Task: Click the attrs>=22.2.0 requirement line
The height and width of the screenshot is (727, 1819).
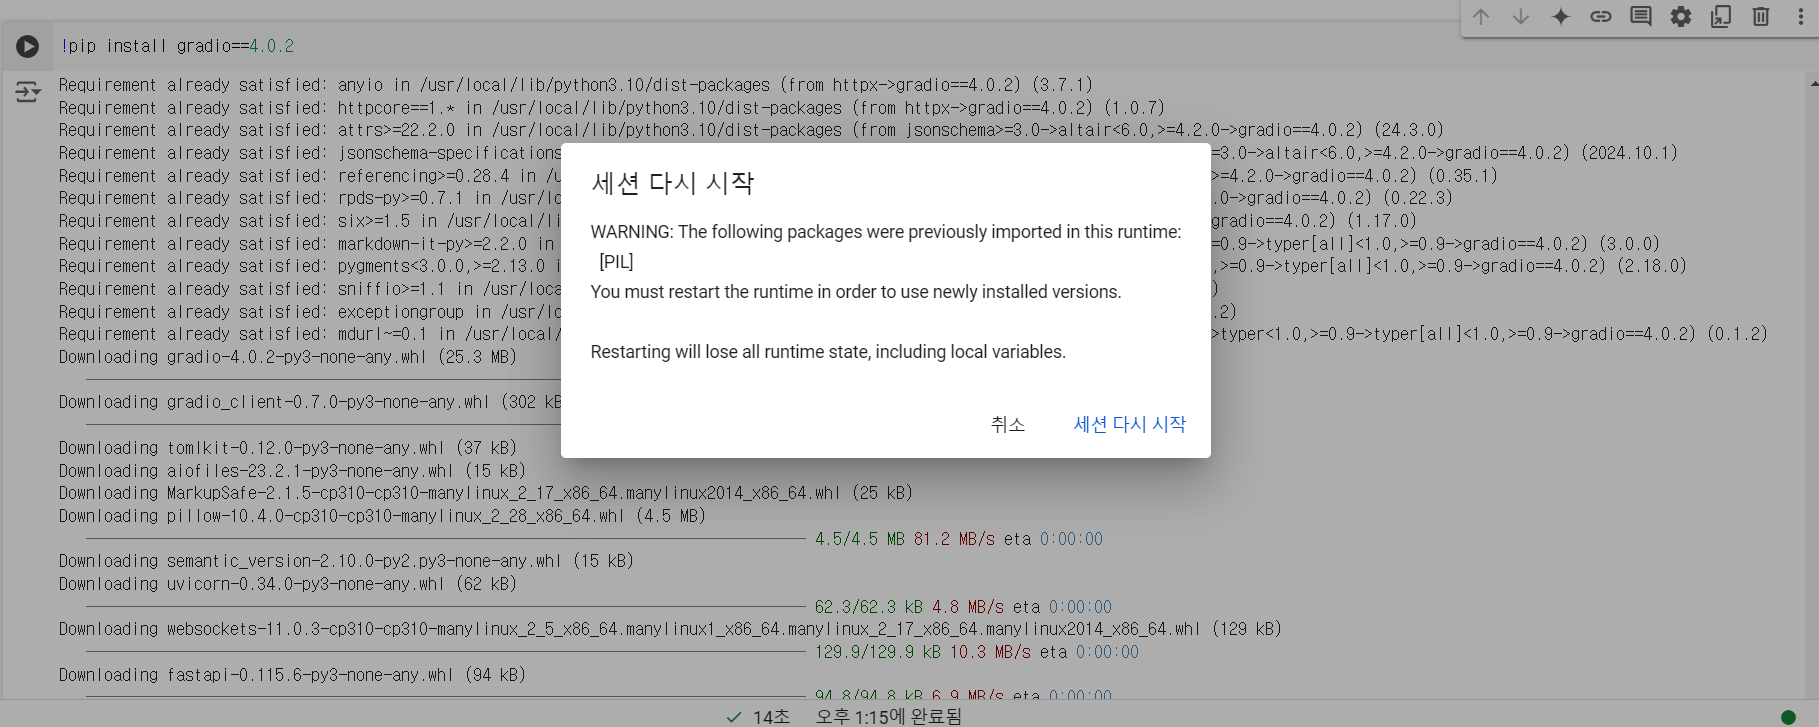Action: point(751,130)
